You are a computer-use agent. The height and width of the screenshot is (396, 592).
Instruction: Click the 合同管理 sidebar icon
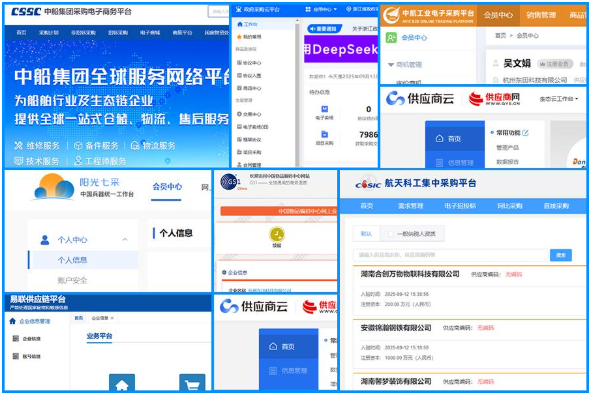[x=239, y=165]
